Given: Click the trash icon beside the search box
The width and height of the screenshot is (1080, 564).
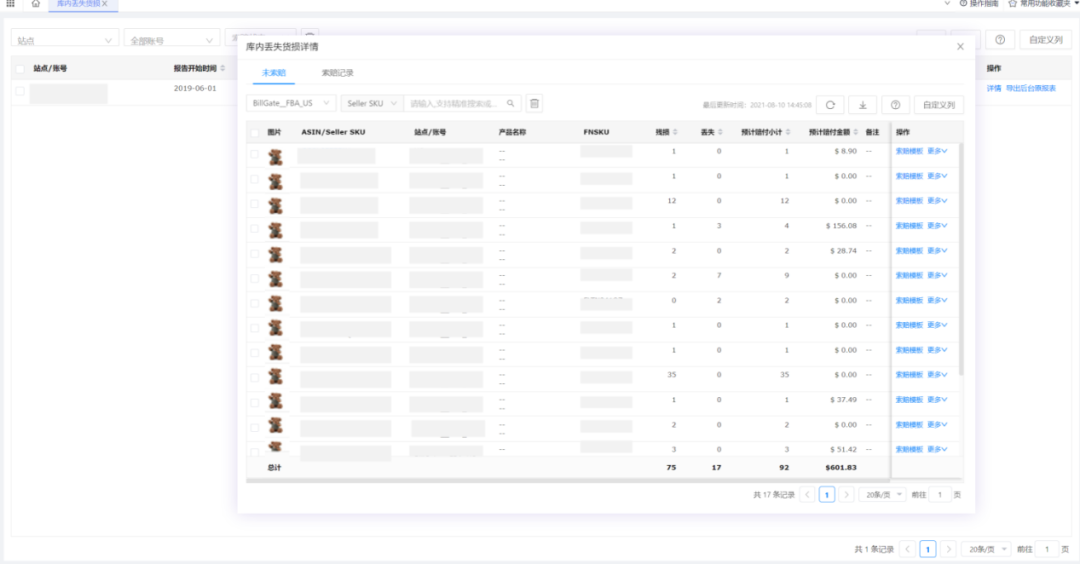Looking at the screenshot, I should pyautogui.click(x=535, y=103).
